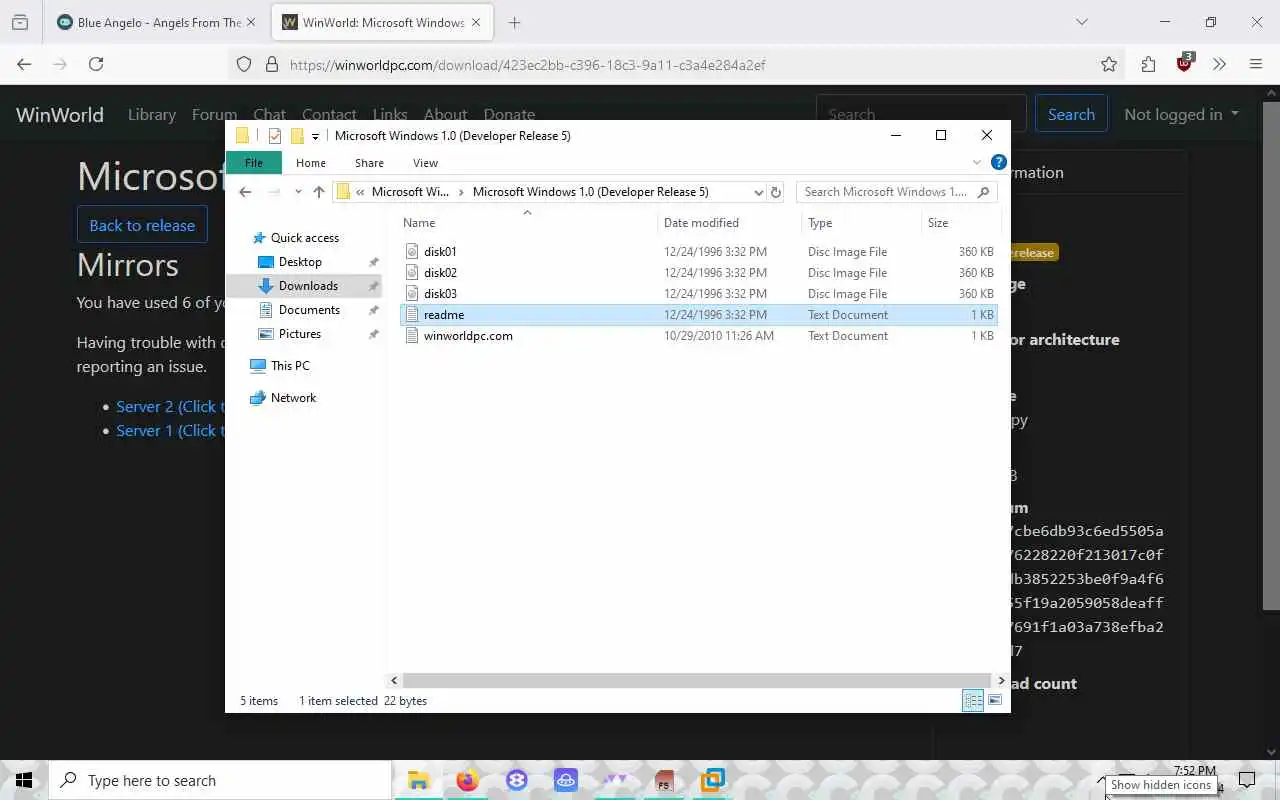Show previous locations double chevron in address bar
This screenshot has height=800, width=1280.
[x=360, y=192]
